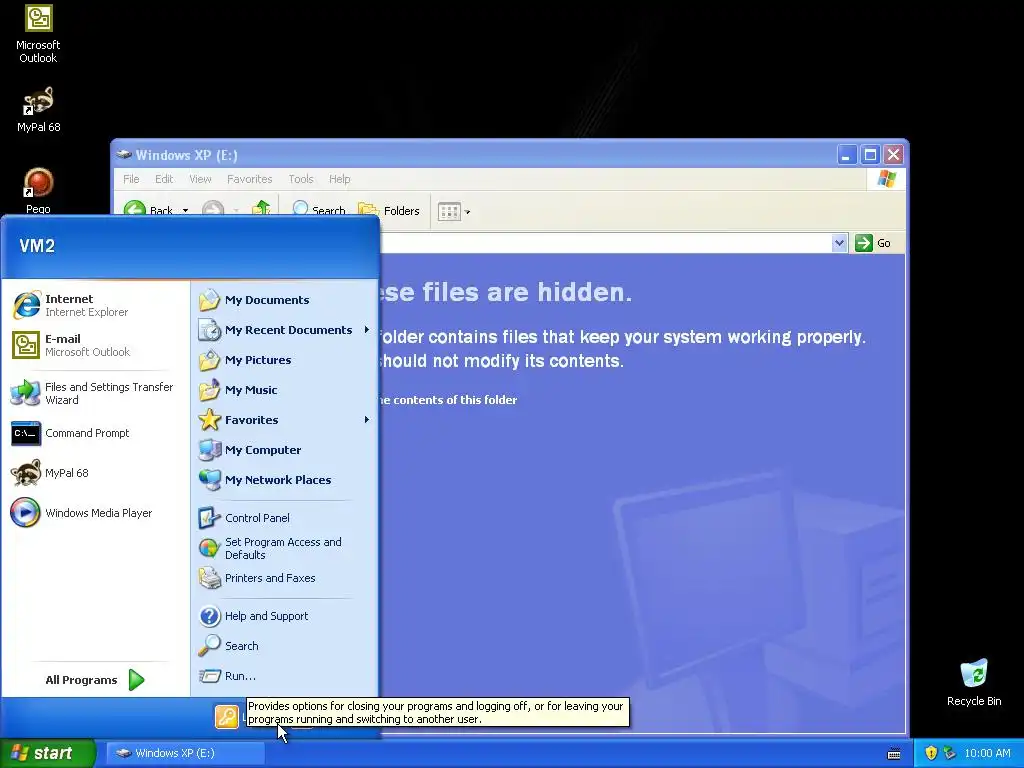
Task: Click the network connection tray icon
Action: (950, 753)
